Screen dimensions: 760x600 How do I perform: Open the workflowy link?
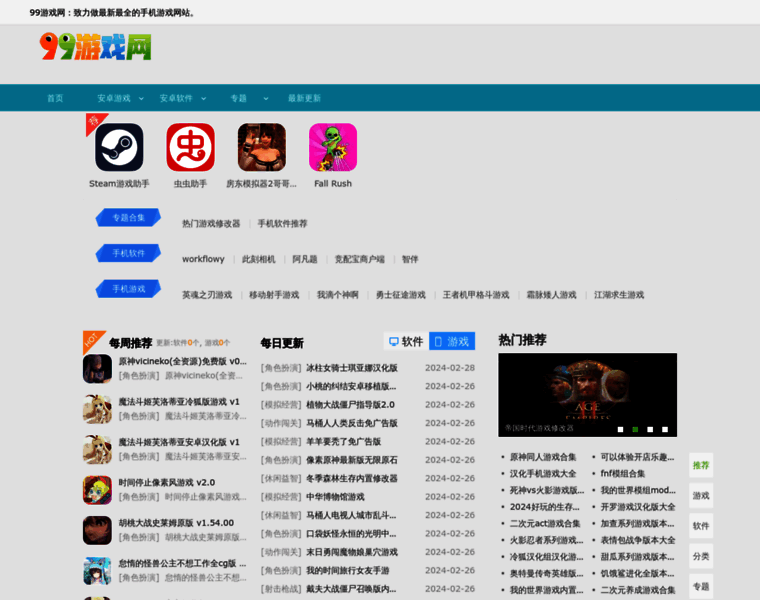pos(204,259)
